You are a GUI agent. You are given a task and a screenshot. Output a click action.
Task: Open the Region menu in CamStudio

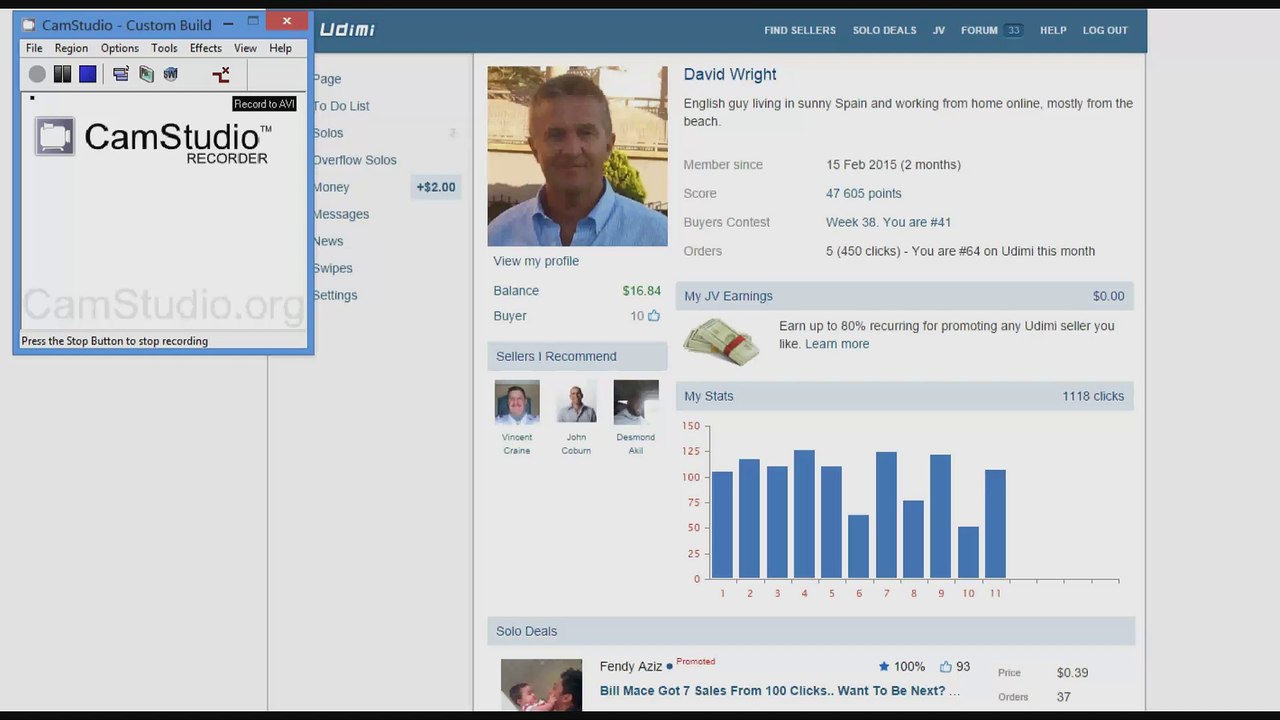pyautogui.click(x=71, y=48)
